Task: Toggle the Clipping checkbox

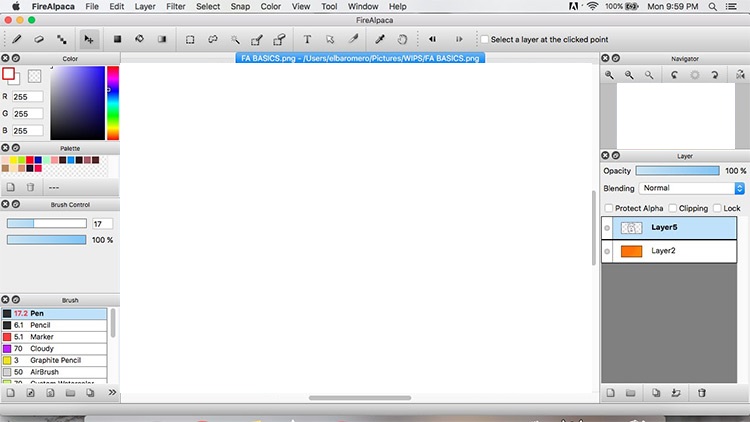Action: tap(672, 208)
